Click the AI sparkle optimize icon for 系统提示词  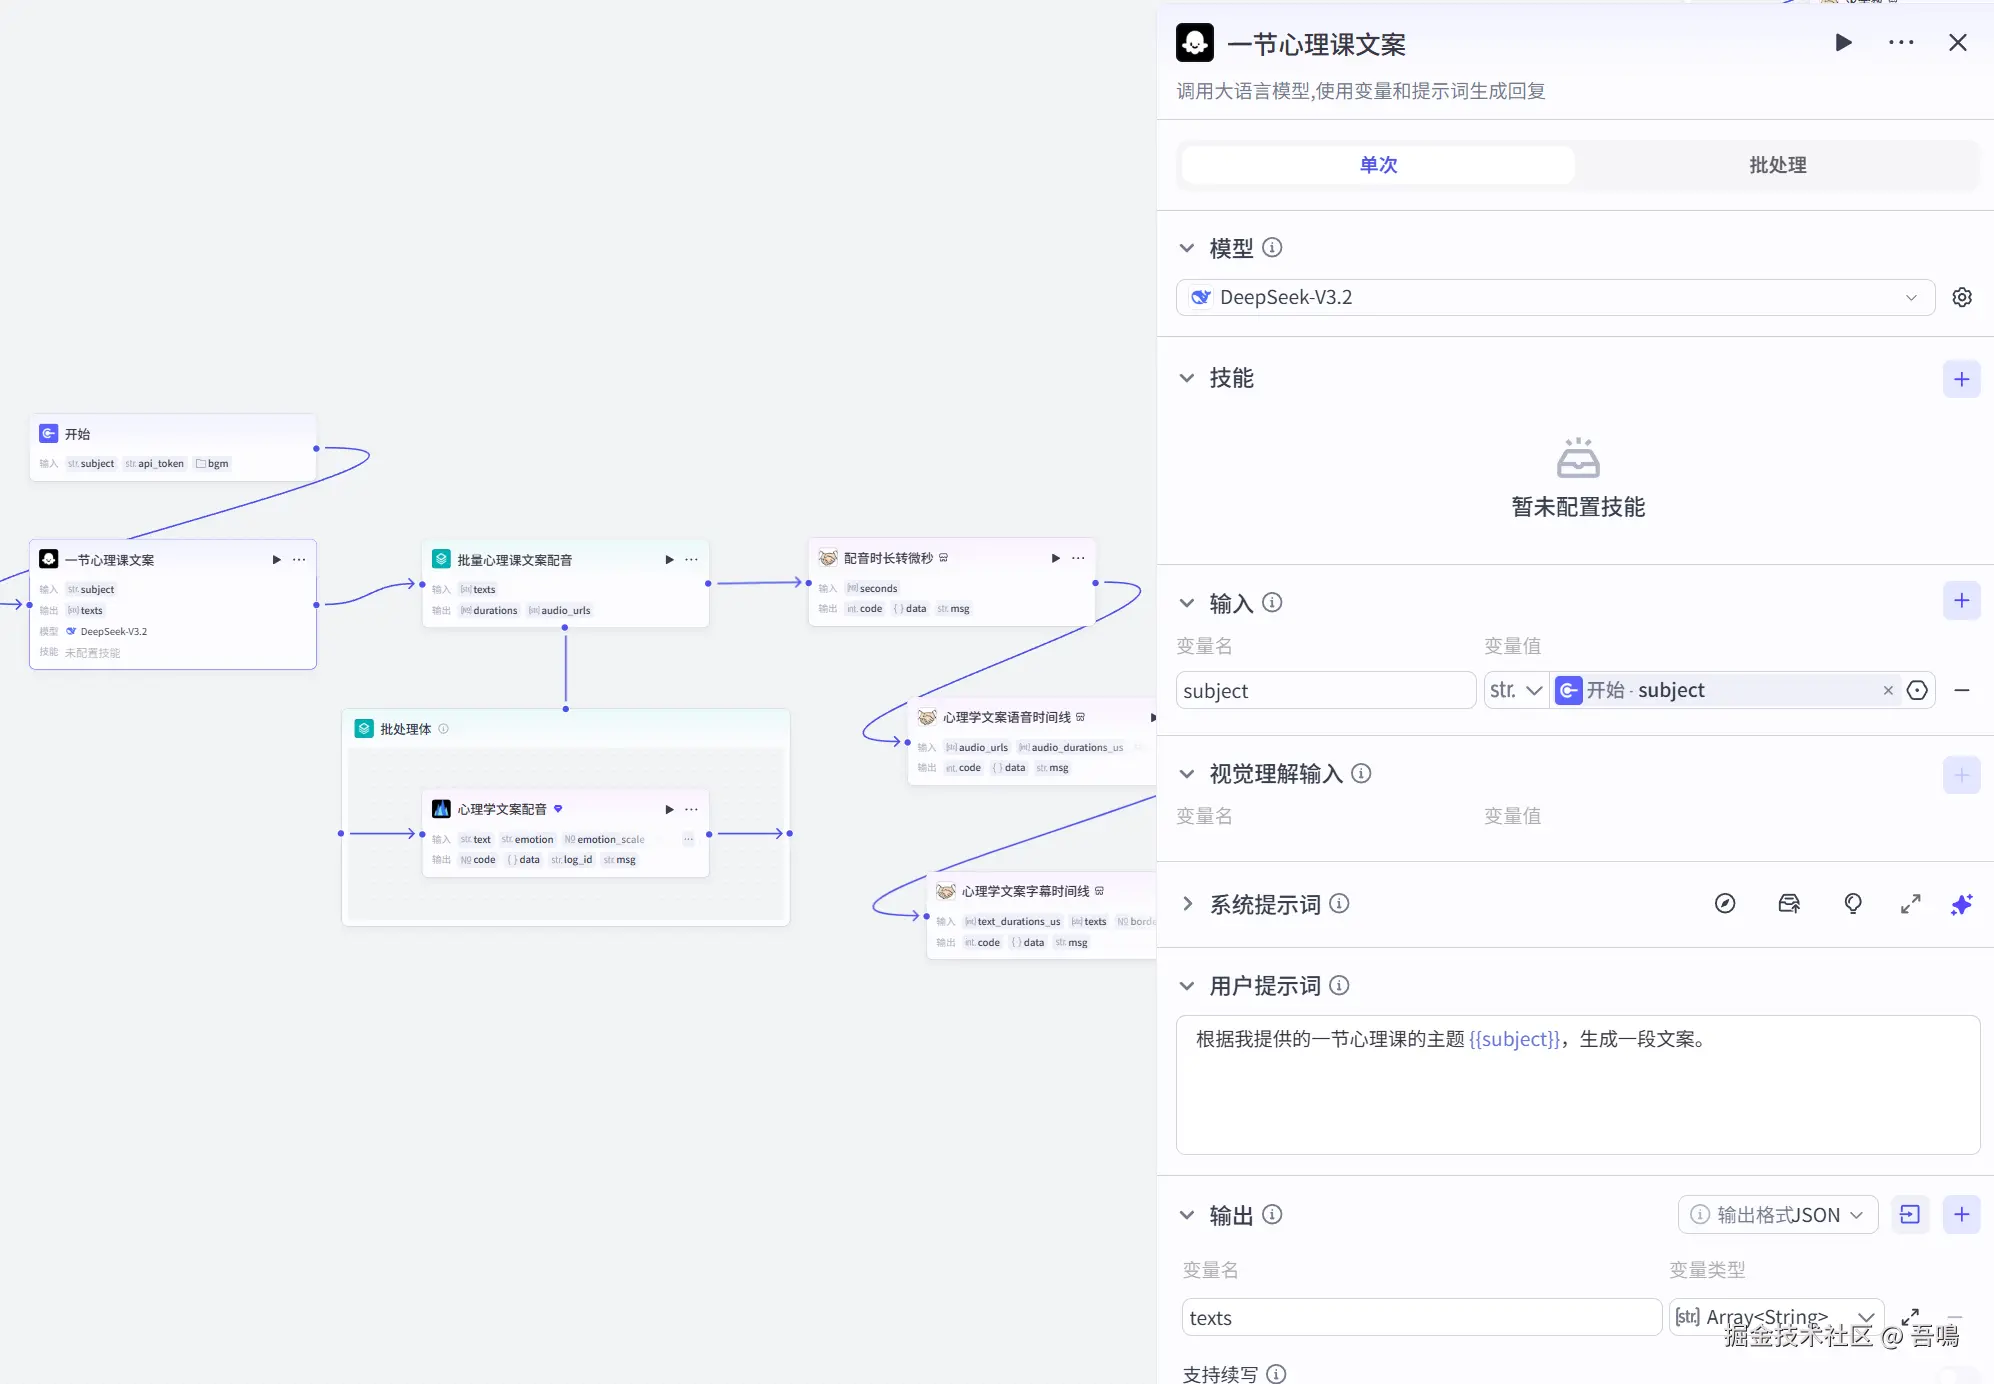pyautogui.click(x=1961, y=904)
